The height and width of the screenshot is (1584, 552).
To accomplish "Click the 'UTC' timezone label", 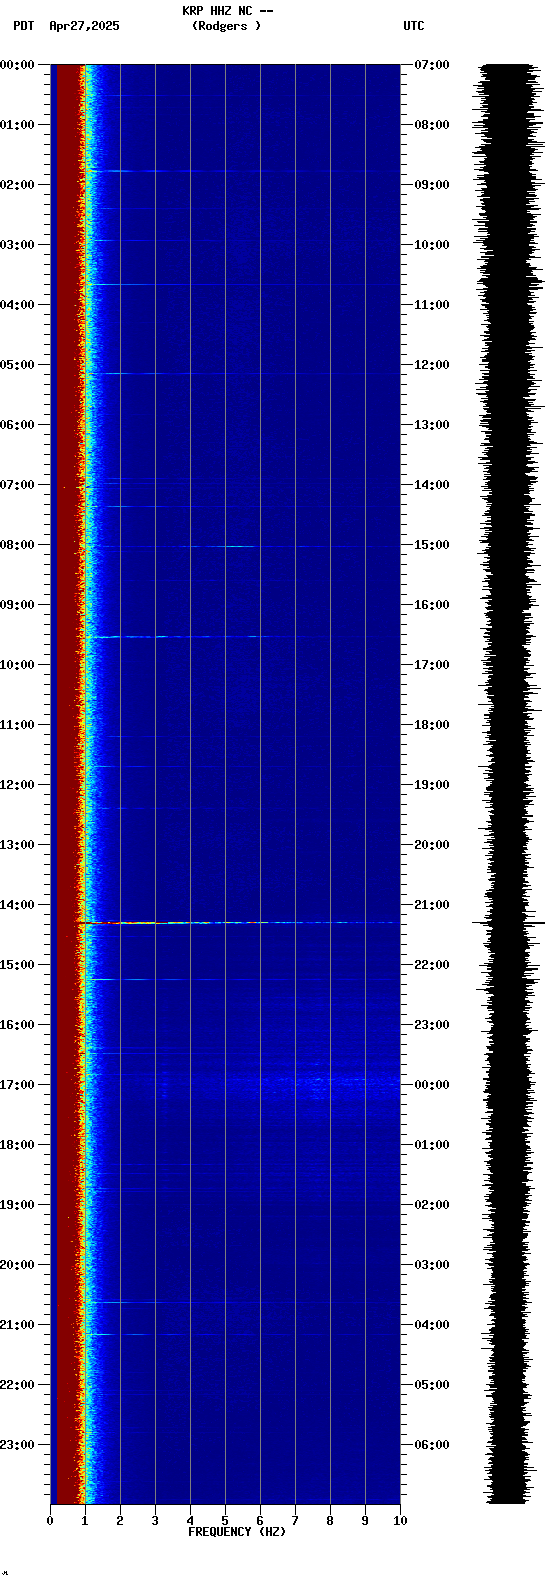I will pyautogui.click(x=414, y=26).
